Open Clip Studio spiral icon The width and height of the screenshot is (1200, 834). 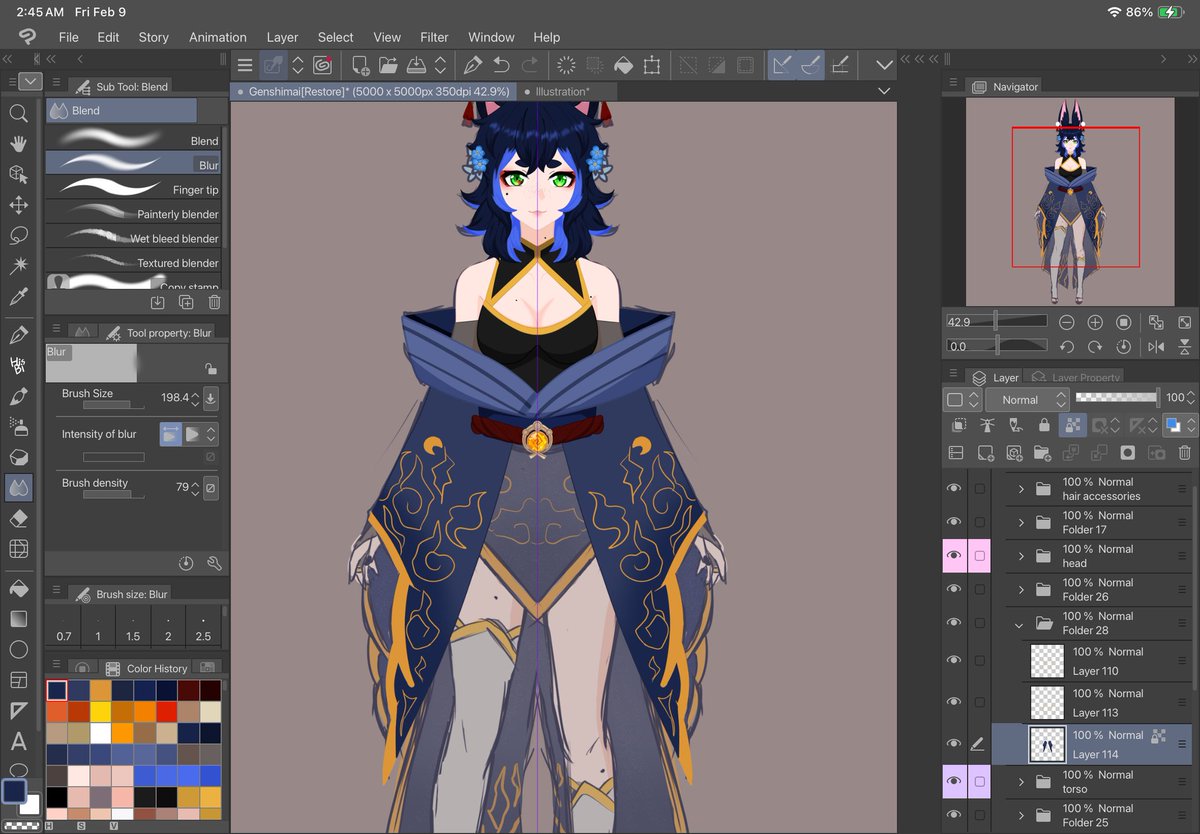click(x=322, y=66)
